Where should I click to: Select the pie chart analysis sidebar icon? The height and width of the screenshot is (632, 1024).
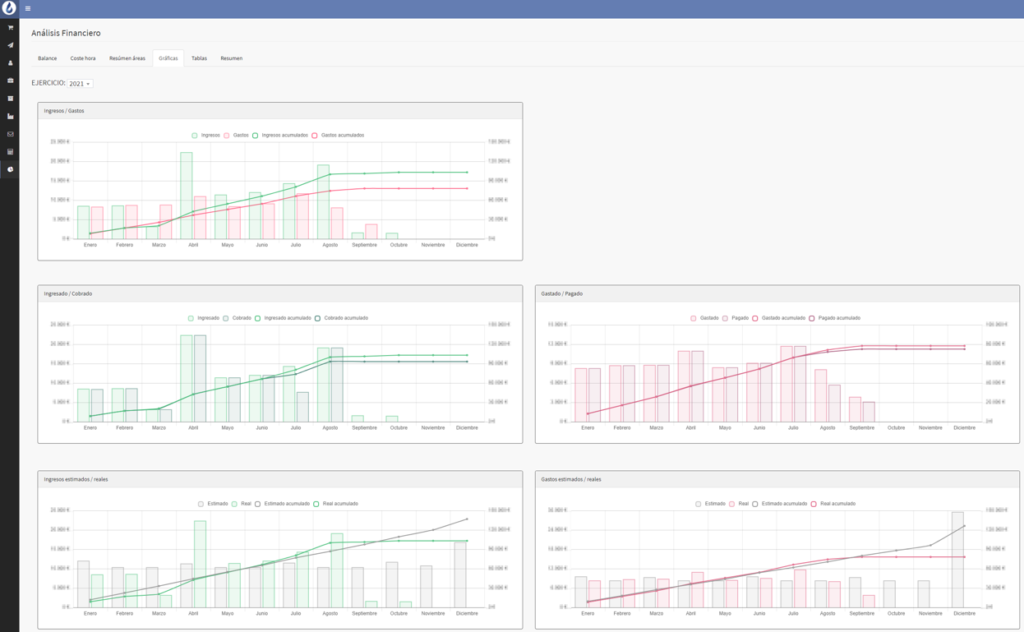click(10, 169)
